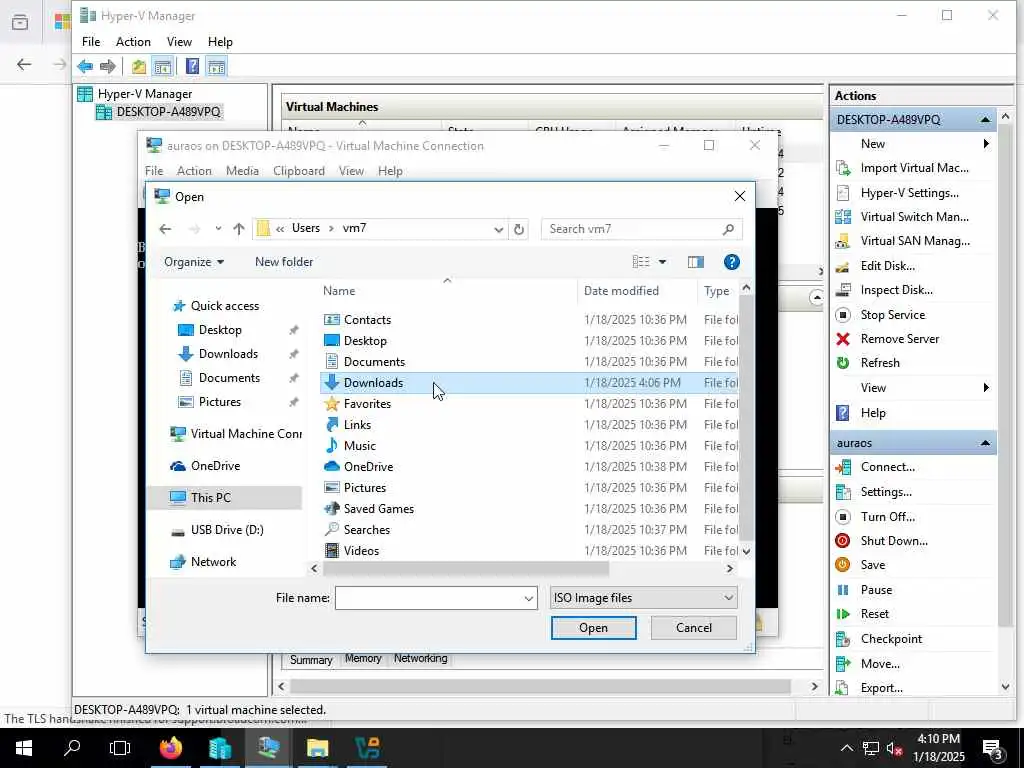Click the vertical scrollbar of the file list

point(746,418)
